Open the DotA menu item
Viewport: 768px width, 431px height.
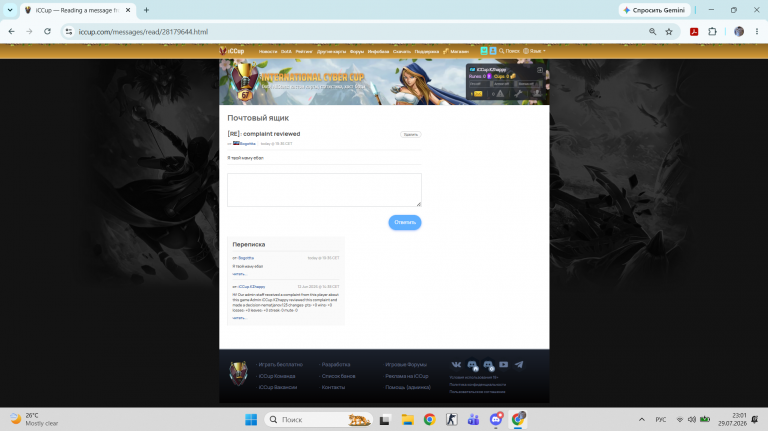pos(286,51)
